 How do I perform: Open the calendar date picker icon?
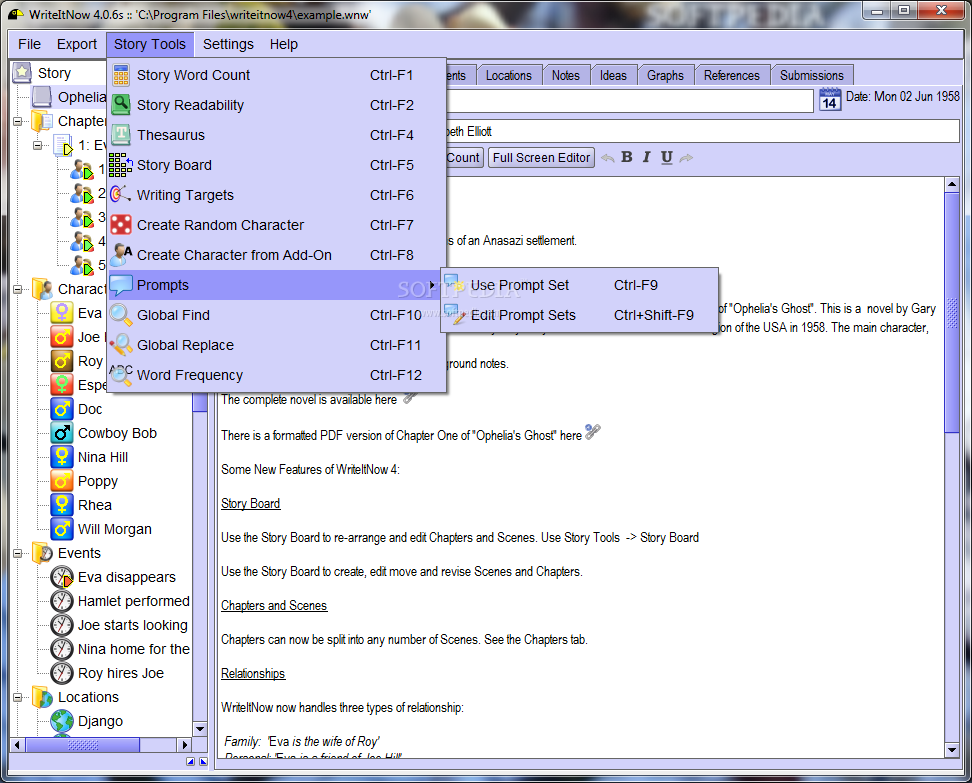829,99
